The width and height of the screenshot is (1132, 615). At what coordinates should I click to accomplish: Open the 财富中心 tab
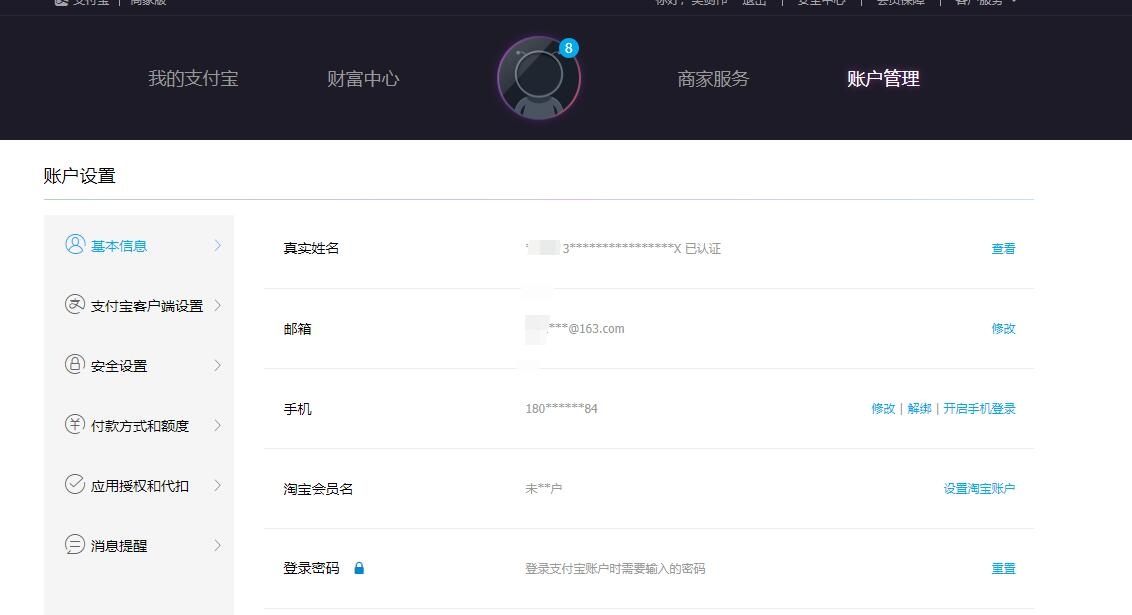pyautogui.click(x=363, y=79)
